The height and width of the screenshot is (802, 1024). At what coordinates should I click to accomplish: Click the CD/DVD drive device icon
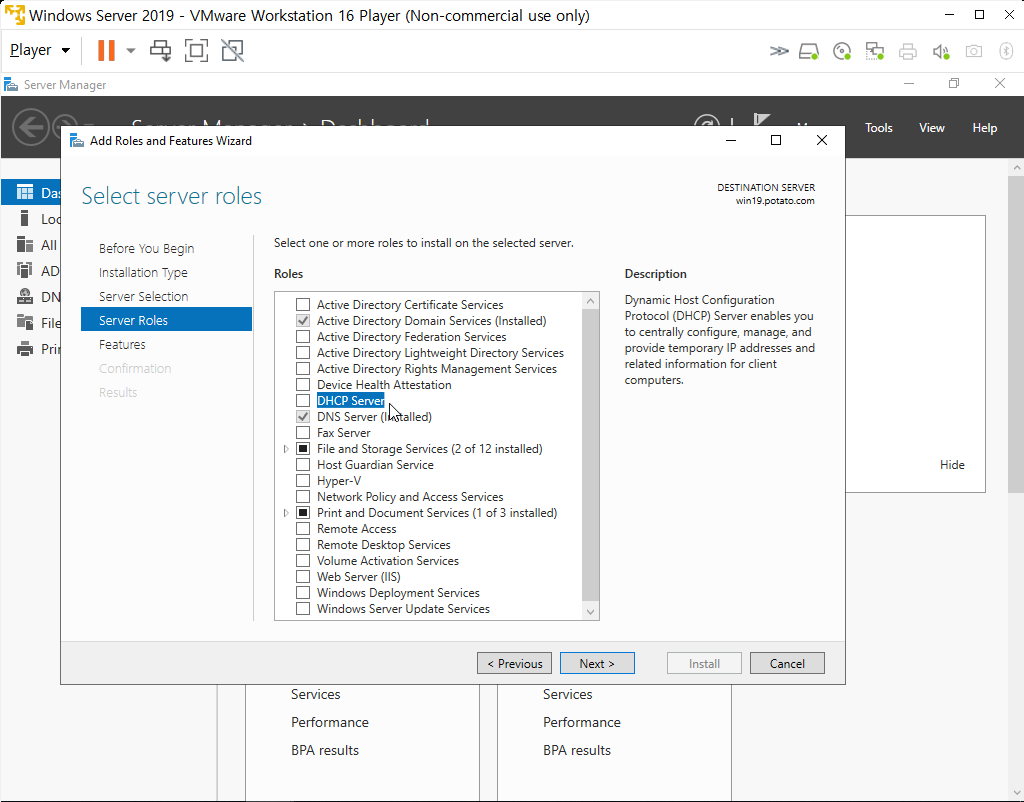click(x=842, y=51)
